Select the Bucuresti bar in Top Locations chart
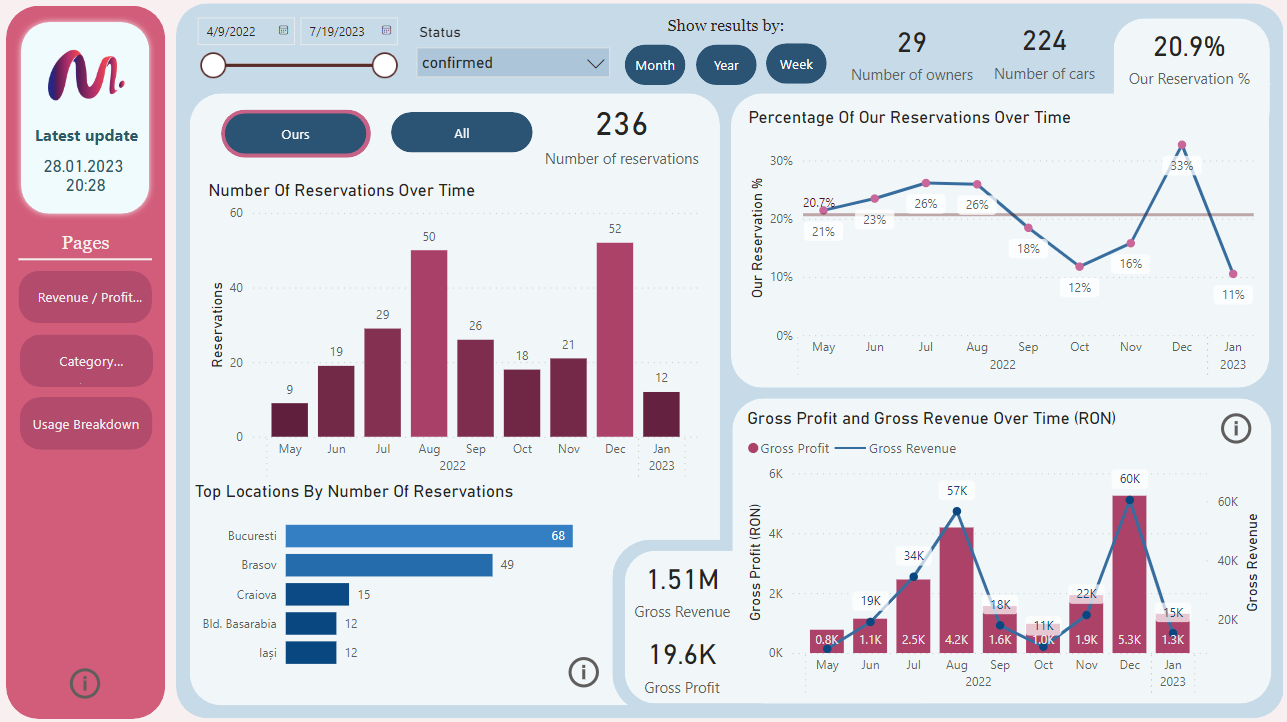 pos(428,536)
